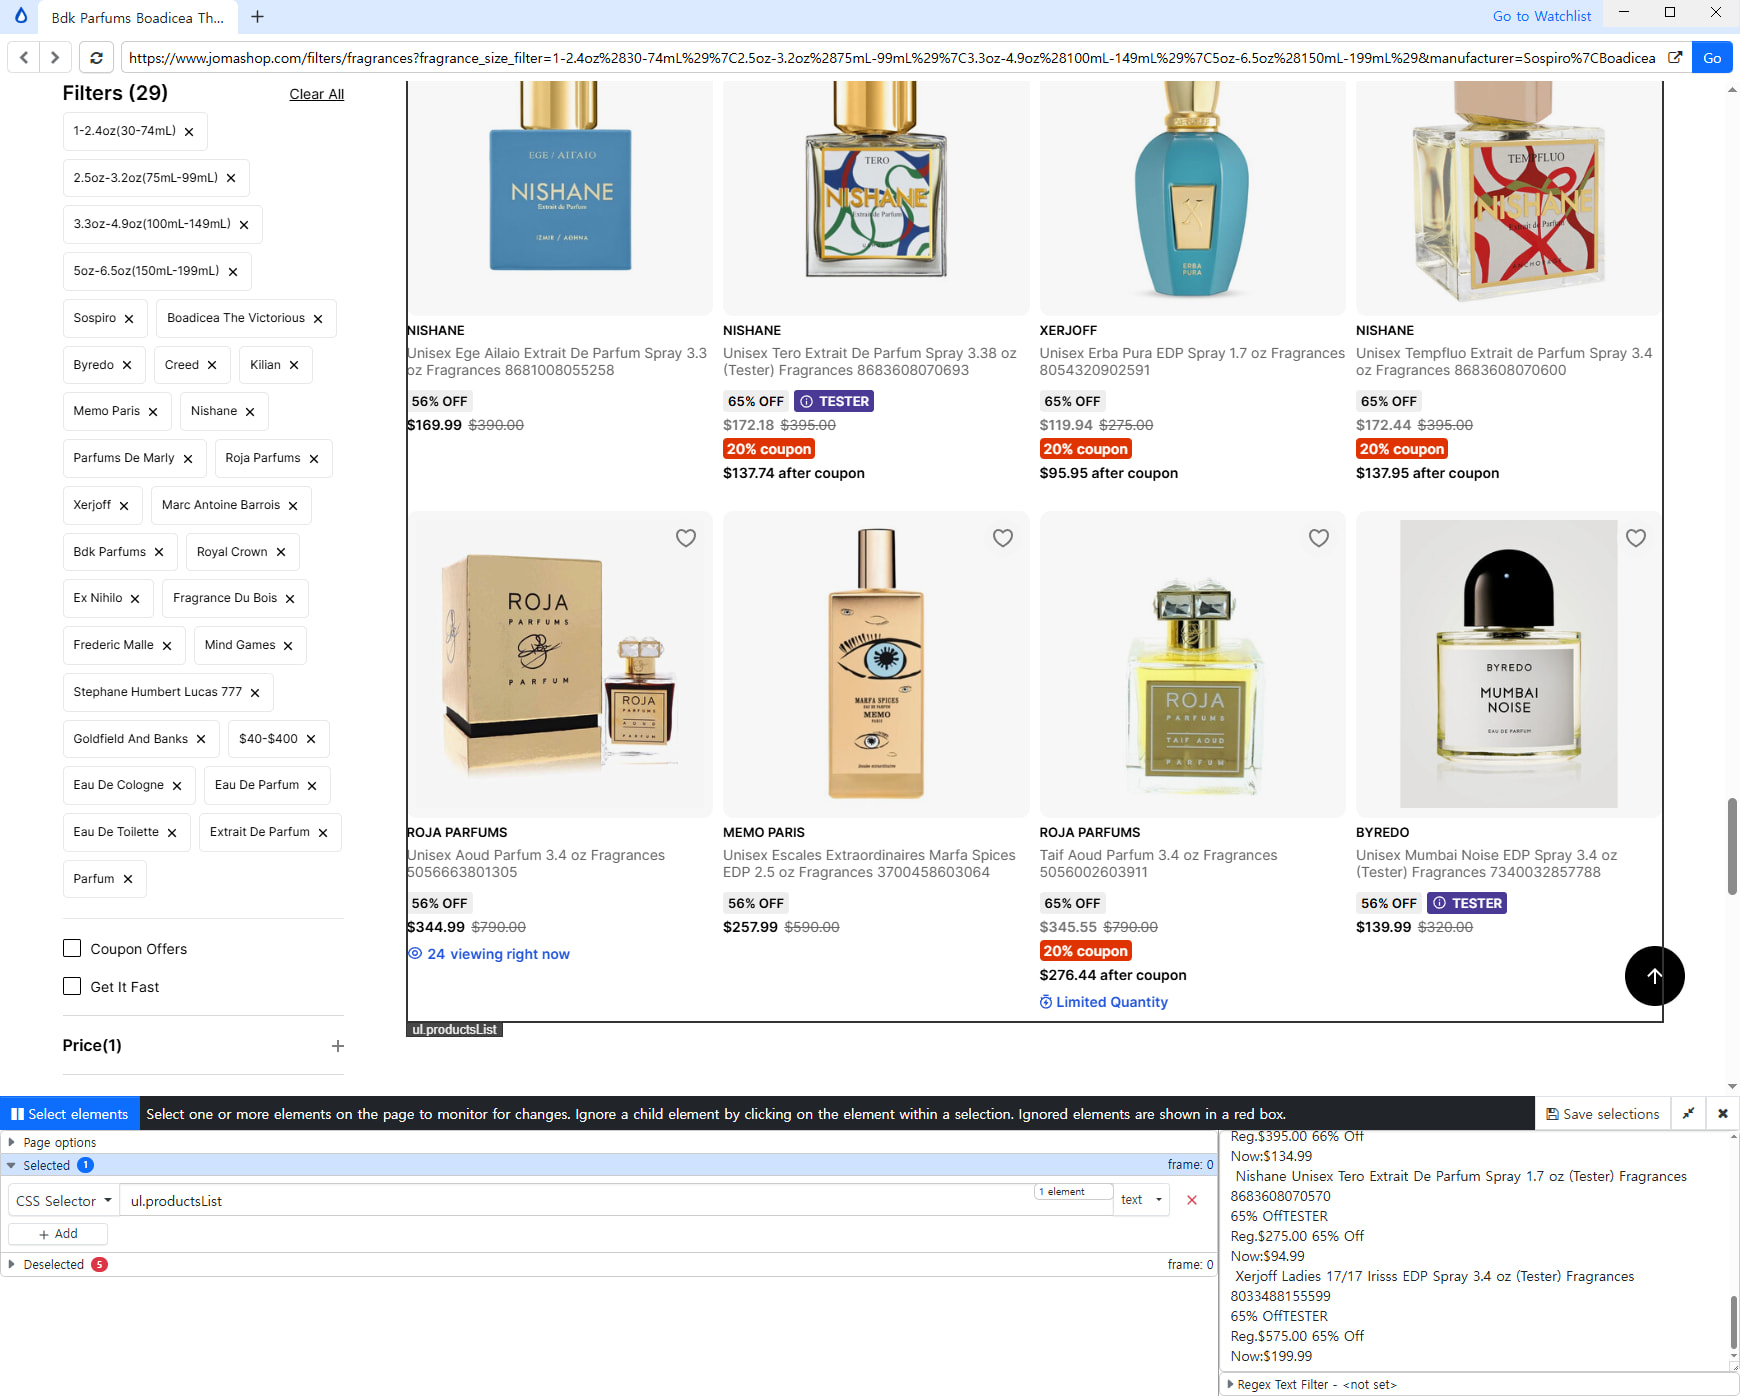Open Unisex Tempfluo Extrait product link
Image resolution: width=1740 pixels, height=1396 pixels.
tap(1504, 362)
